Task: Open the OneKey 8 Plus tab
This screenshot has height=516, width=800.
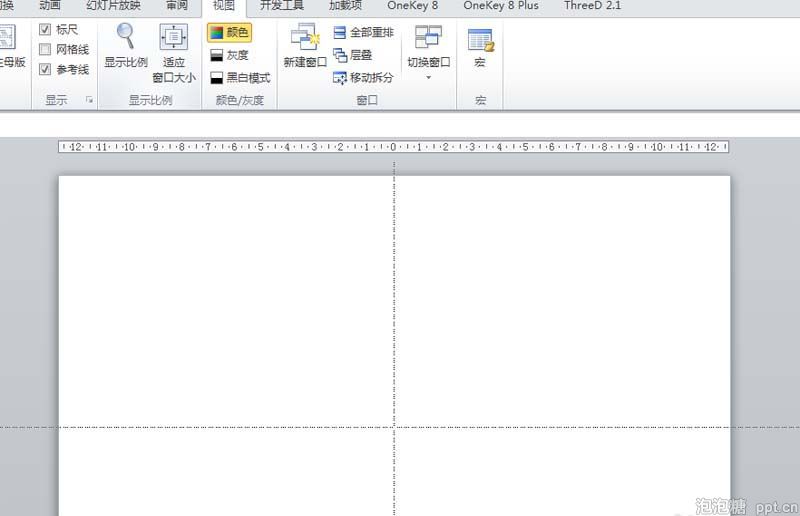Action: pos(500,6)
